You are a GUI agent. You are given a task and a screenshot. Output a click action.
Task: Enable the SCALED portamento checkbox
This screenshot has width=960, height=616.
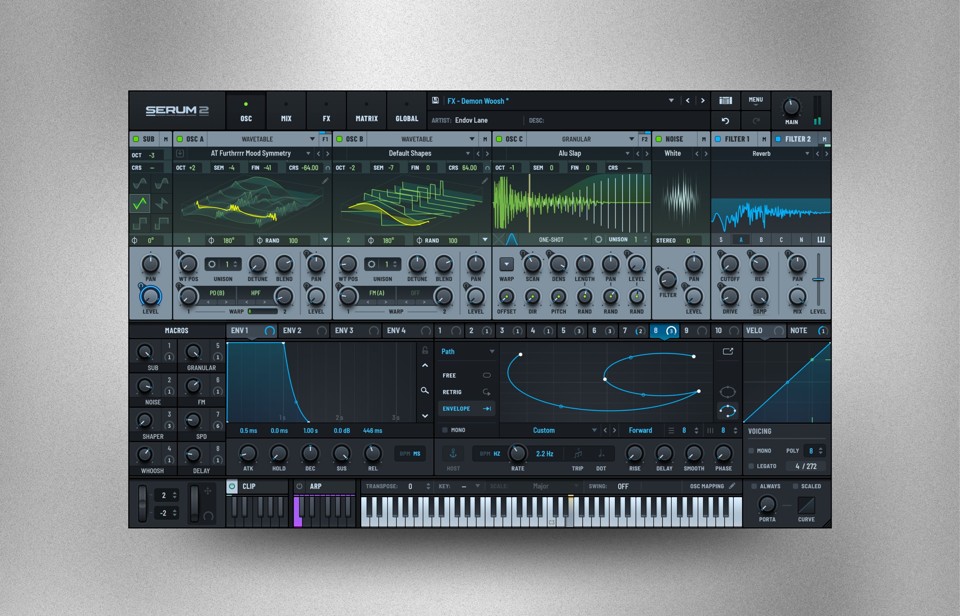pos(795,486)
